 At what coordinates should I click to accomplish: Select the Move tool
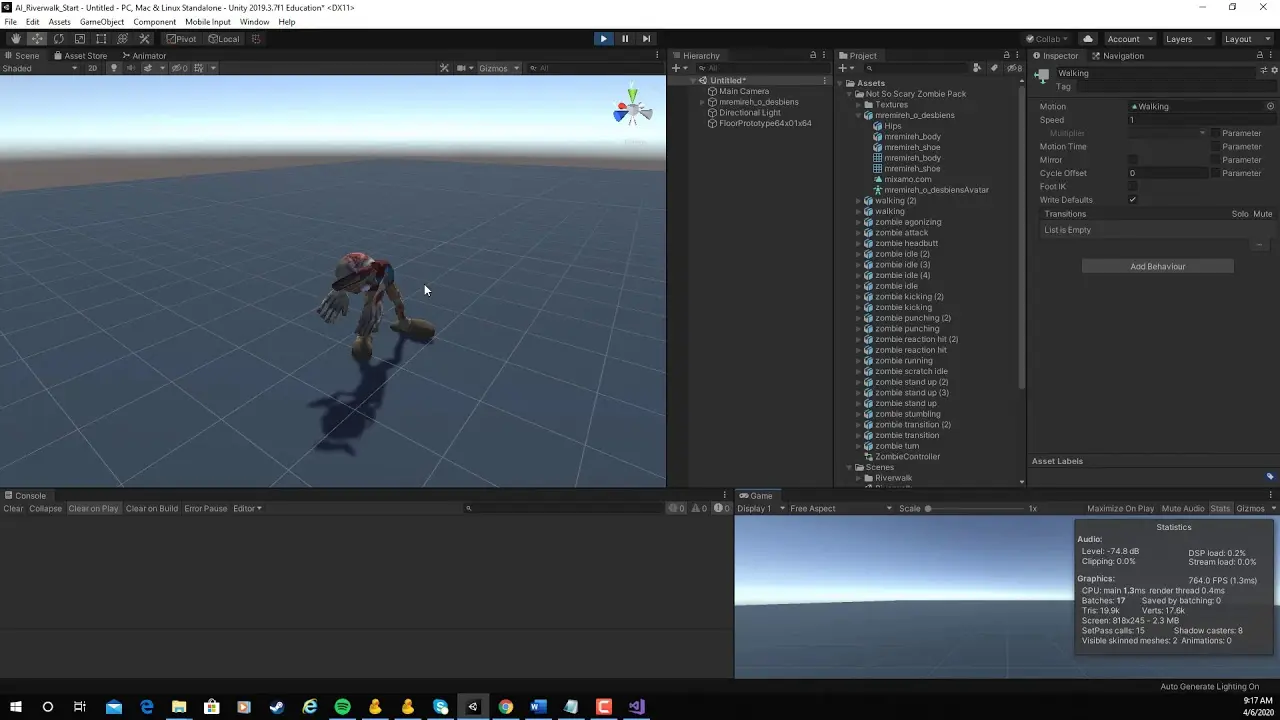(x=36, y=39)
